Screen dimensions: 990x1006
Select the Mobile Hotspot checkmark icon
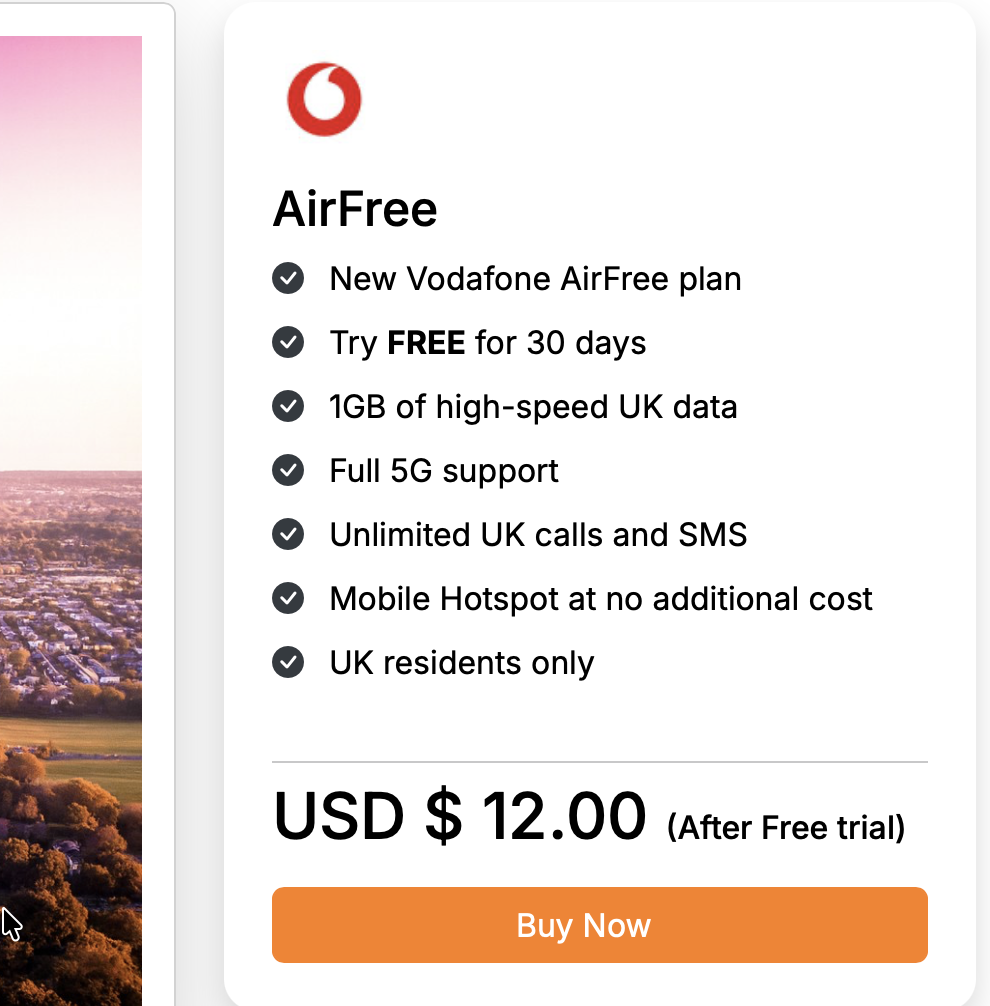288,599
